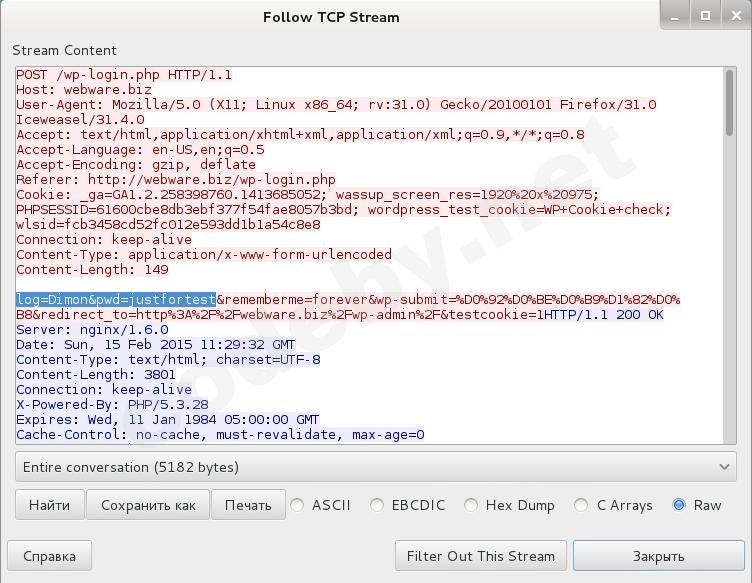Viewport: 752px width, 583px height.
Task: Click the Найти button
Action: pos(49,505)
